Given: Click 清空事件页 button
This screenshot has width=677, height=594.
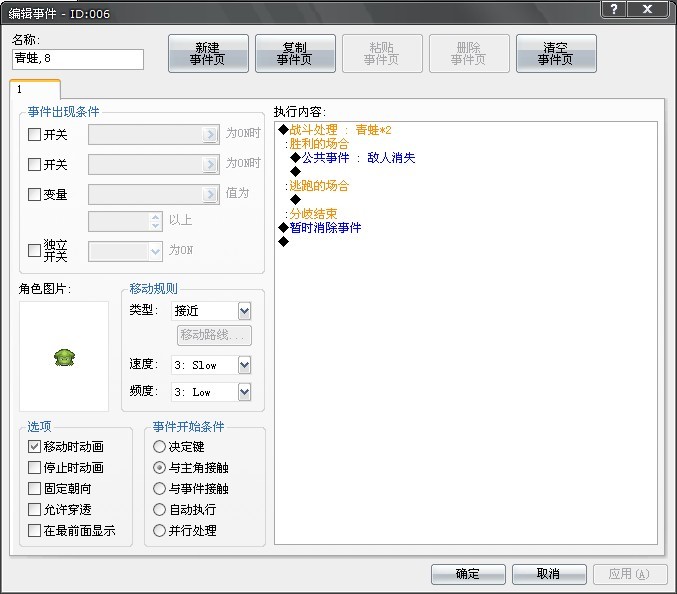Looking at the screenshot, I should coord(556,54).
